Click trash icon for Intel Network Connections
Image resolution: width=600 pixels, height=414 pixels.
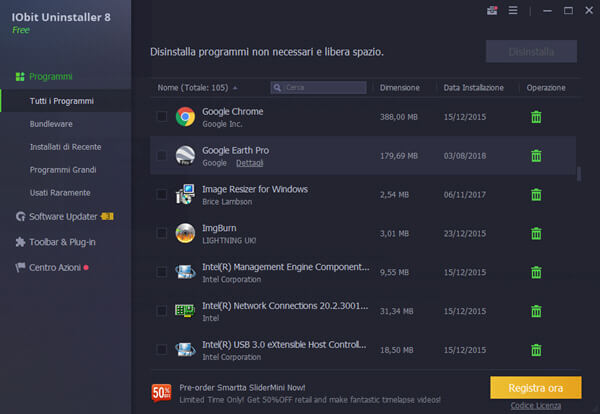coord(536,311)
